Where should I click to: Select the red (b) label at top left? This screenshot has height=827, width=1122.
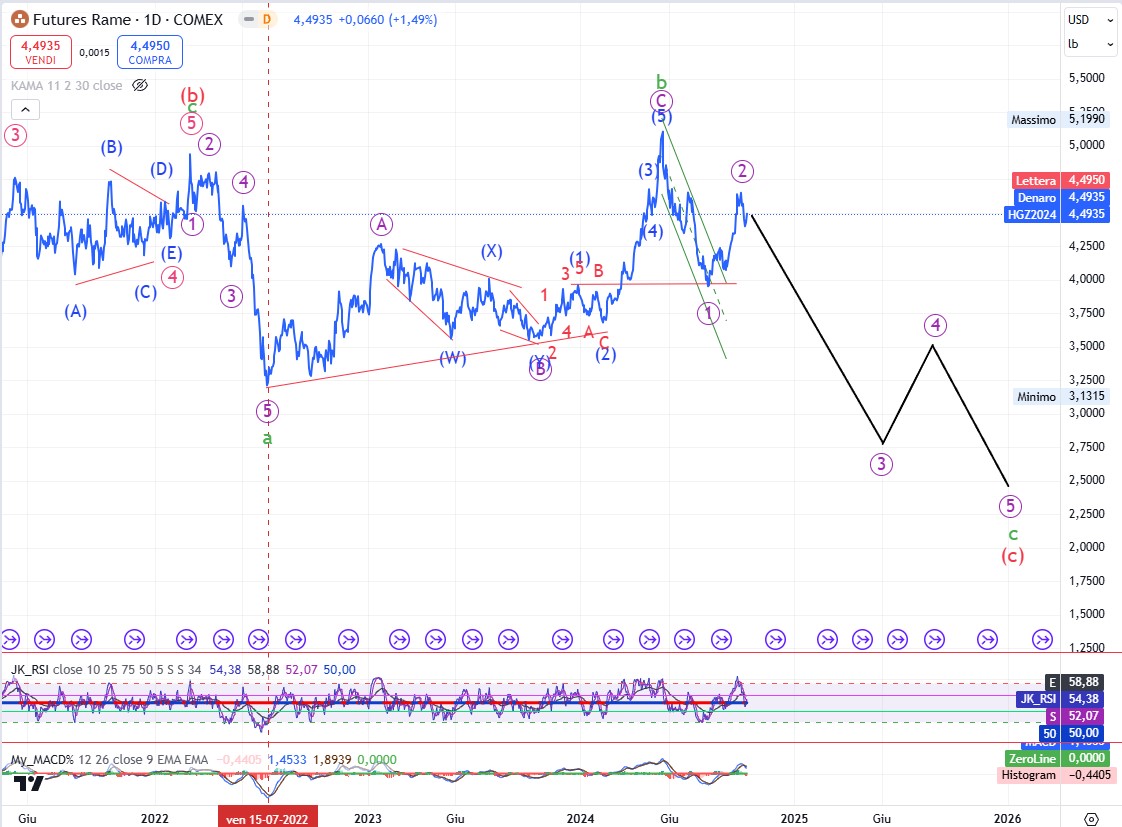(x=192, y=94)
